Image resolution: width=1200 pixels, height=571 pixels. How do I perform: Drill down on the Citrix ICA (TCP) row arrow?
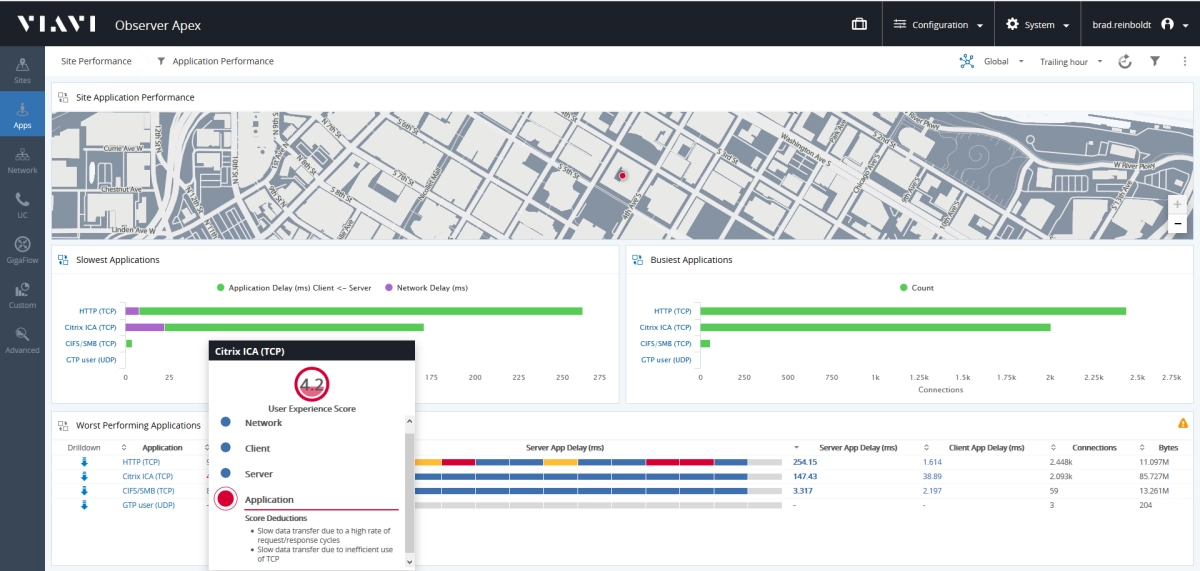click(84, 476)
